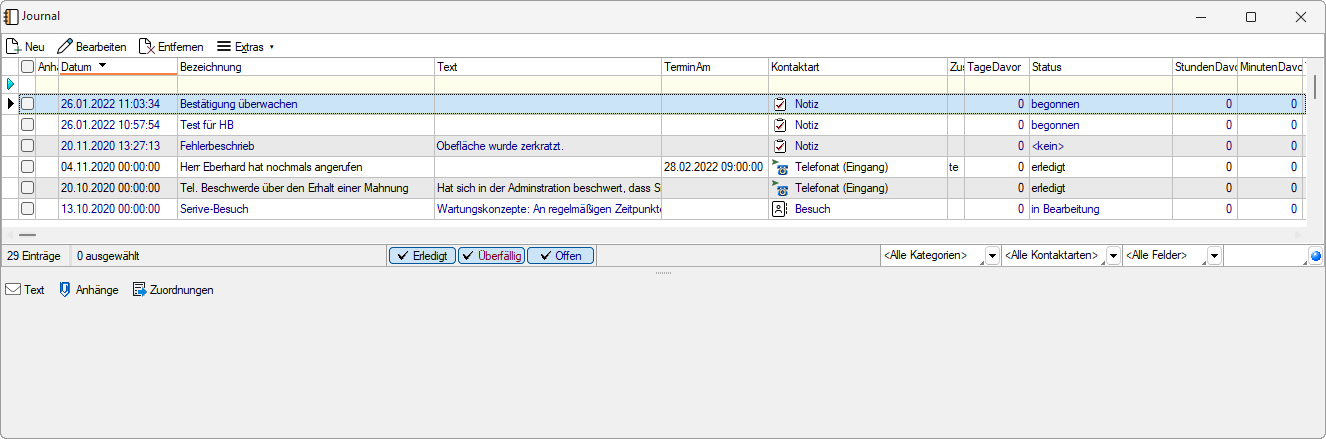Tick the checkbox for 'Test für HB' row
The width and height of the screenshot is (1326, 439).
pos(28,125)
